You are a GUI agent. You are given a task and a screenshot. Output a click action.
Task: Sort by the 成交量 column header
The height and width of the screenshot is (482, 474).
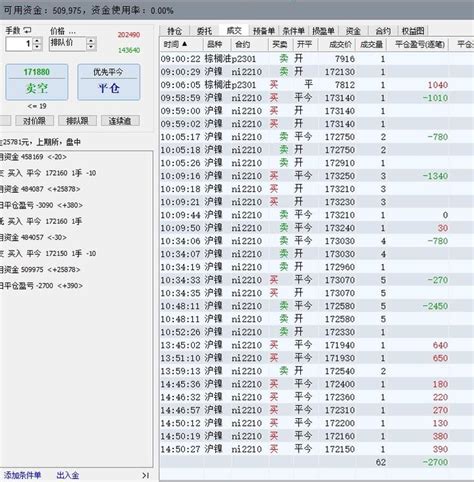pyautogui.click(x=371, y=44)
